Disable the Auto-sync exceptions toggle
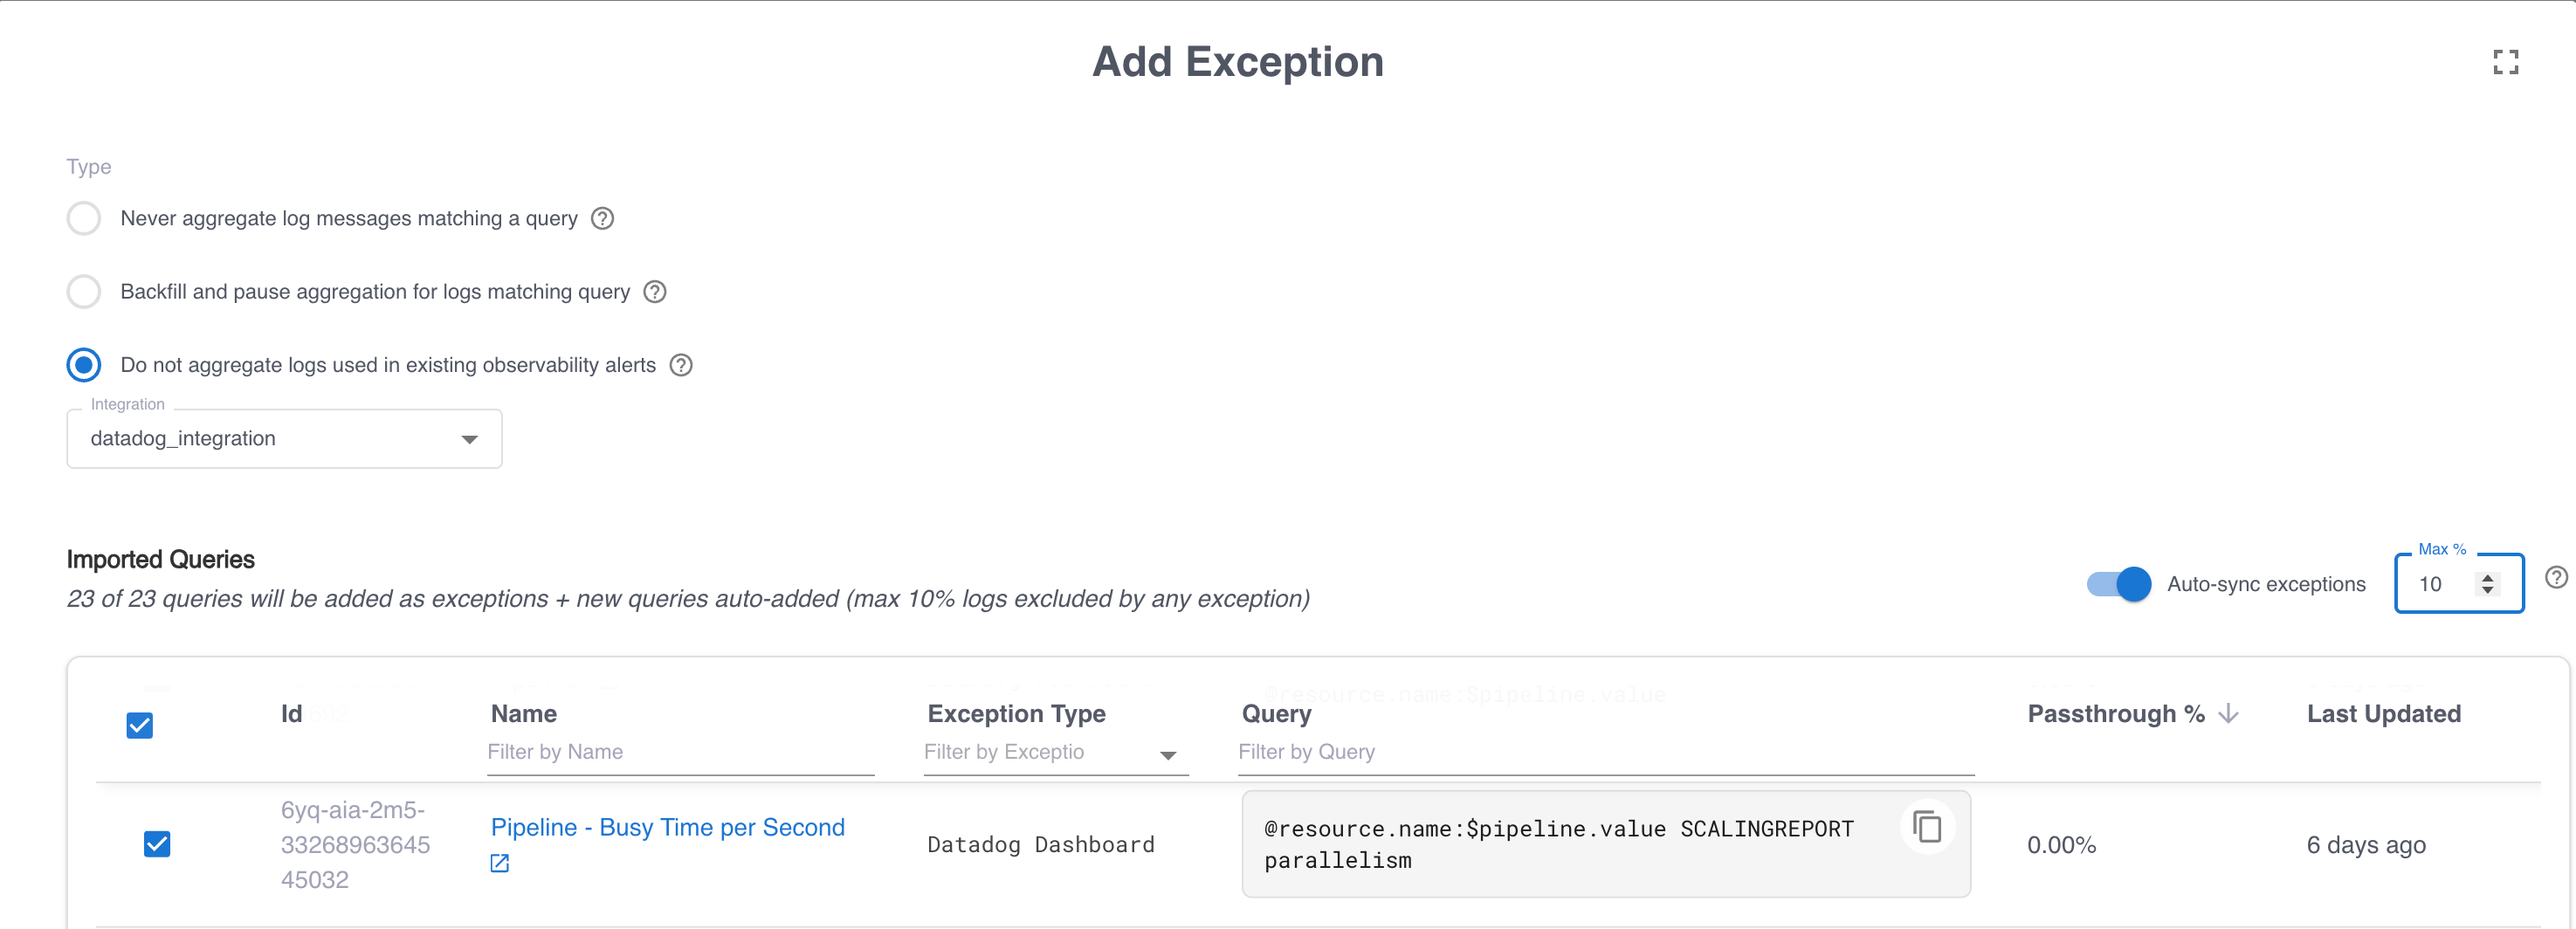Viewport: 2576px width, 929px height. coord(2118,584)
